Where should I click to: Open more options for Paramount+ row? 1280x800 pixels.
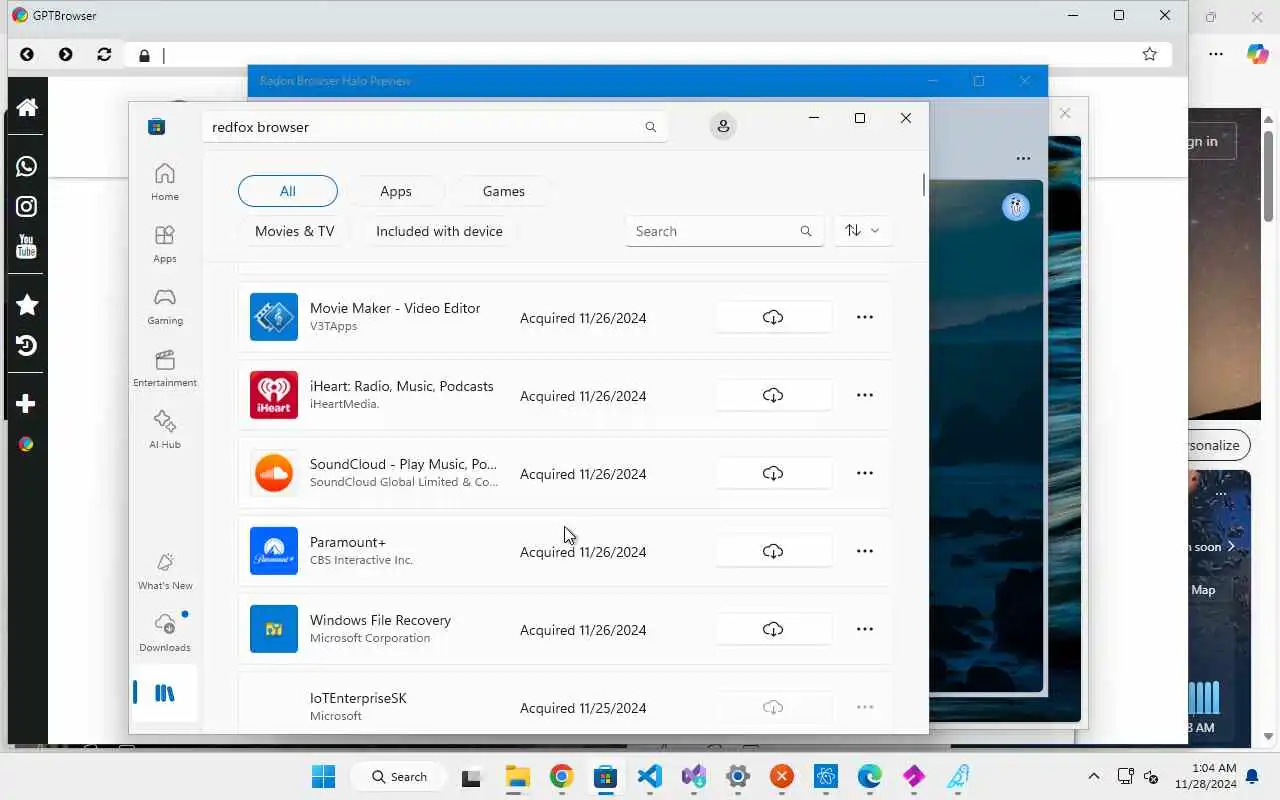[865, 551]
